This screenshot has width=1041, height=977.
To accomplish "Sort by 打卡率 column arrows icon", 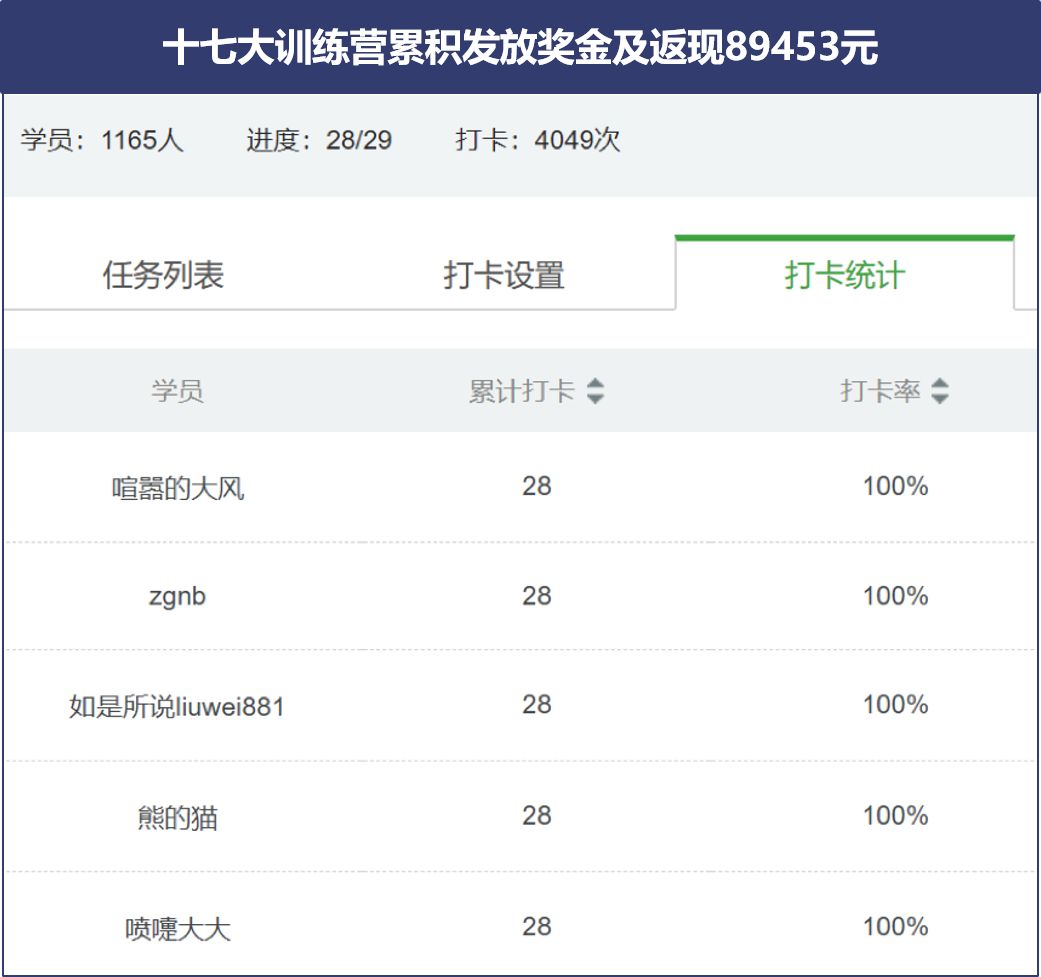I will tap(939, 391).
